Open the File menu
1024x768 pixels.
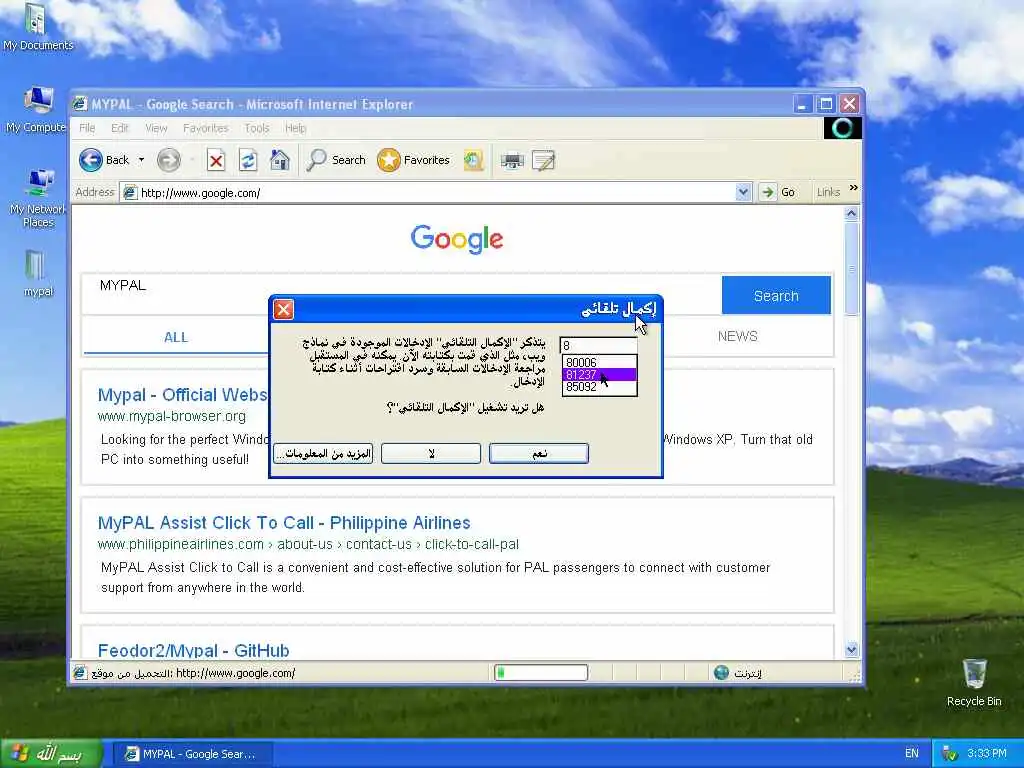[88, 128]
